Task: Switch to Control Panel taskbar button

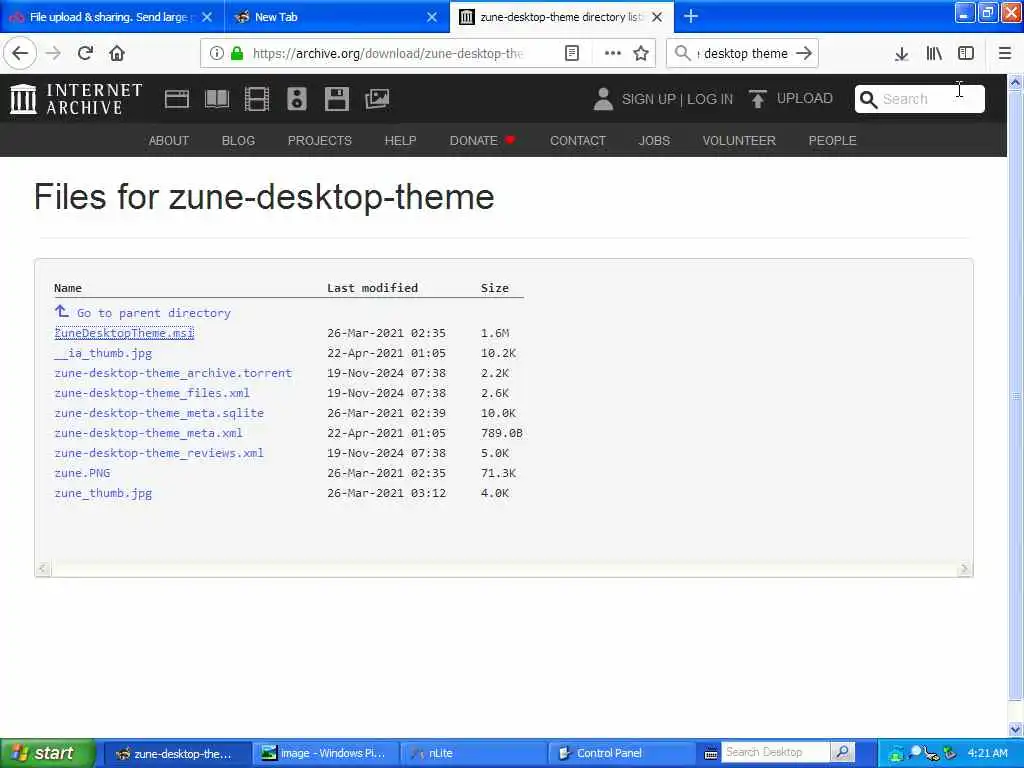Action: point(620,753)
